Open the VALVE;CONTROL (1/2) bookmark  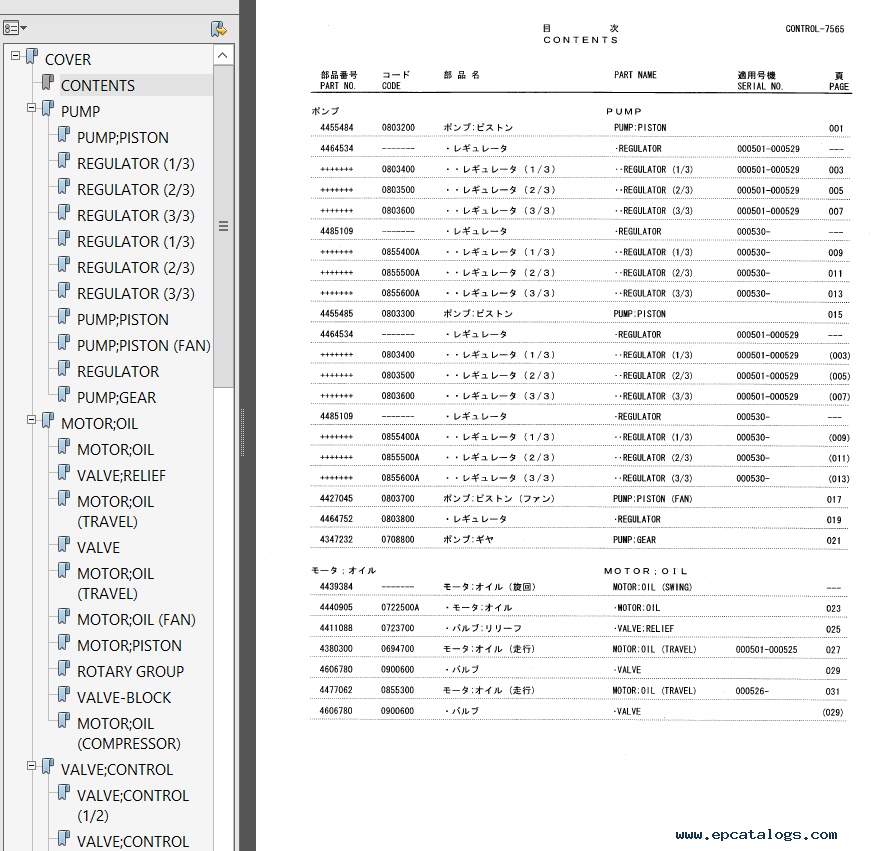point(133,805)
